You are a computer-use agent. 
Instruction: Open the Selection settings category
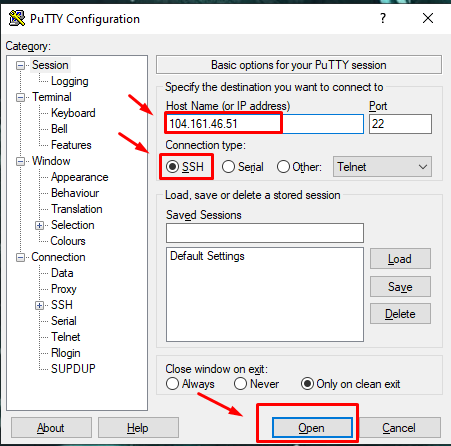tap(73, 225)
